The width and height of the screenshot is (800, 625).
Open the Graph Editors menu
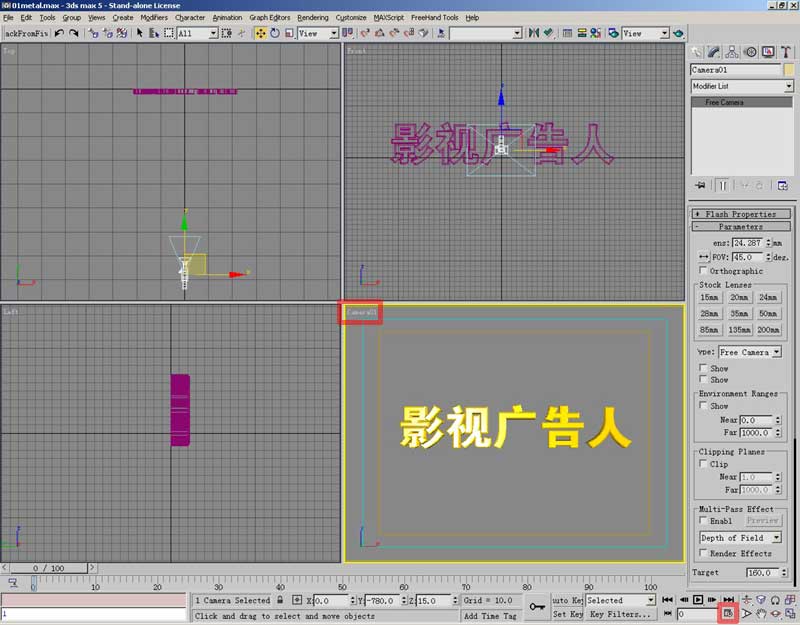271,17
